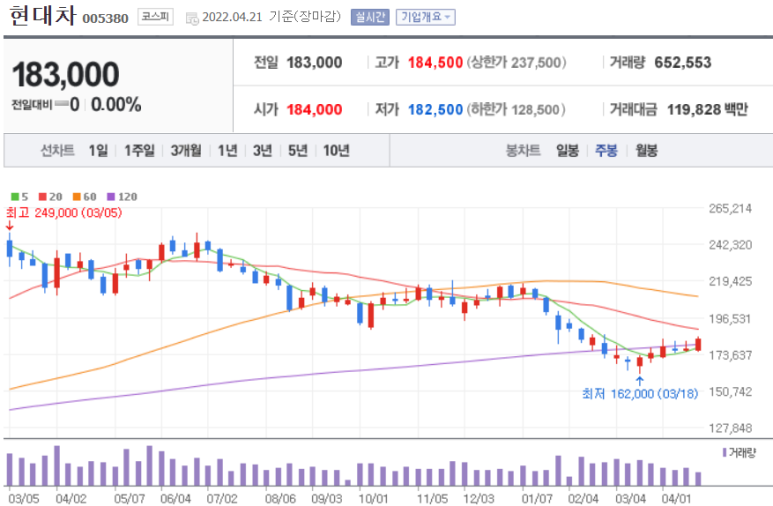The height and width of the screenshot is (506, 773).
Task: Click the calendar icon beside the date
Action: point(191,17)
